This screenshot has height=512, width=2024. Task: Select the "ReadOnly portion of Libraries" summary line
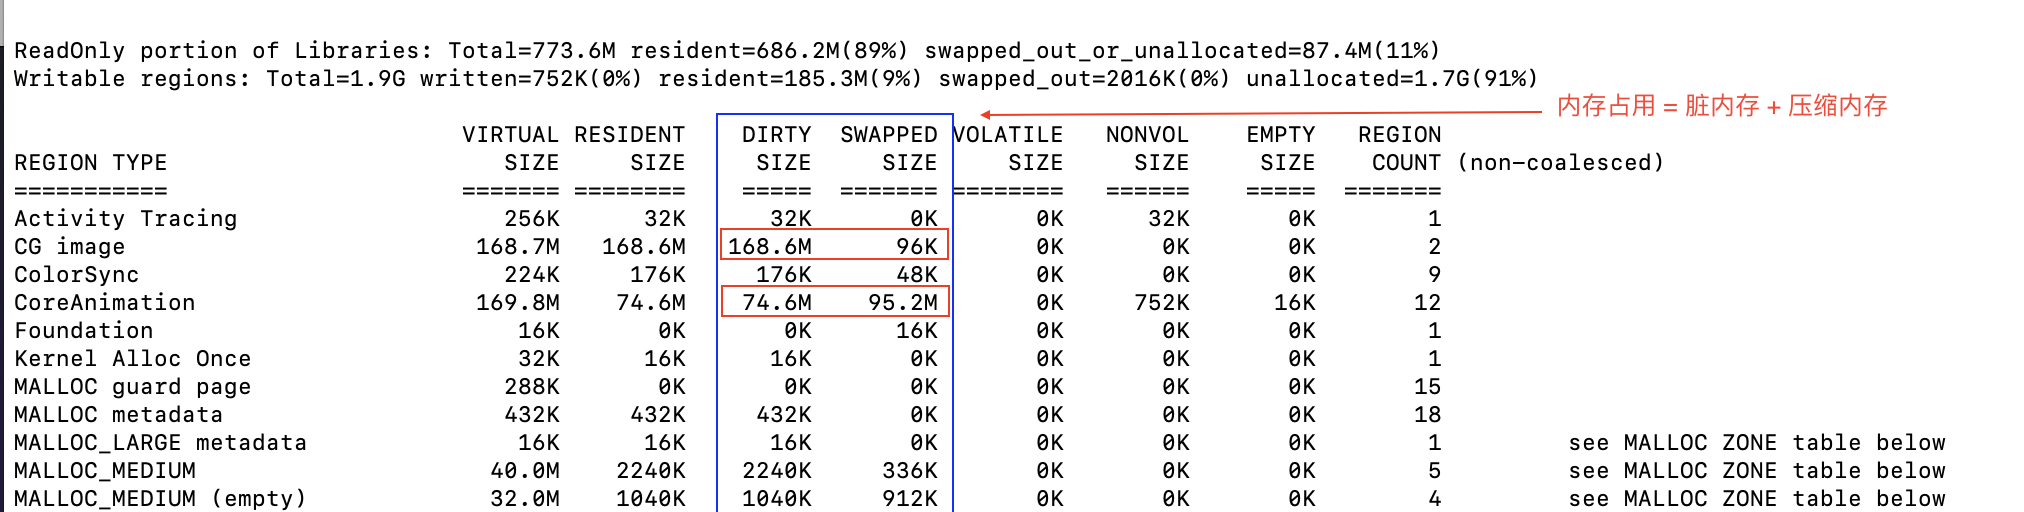[726, 50]
